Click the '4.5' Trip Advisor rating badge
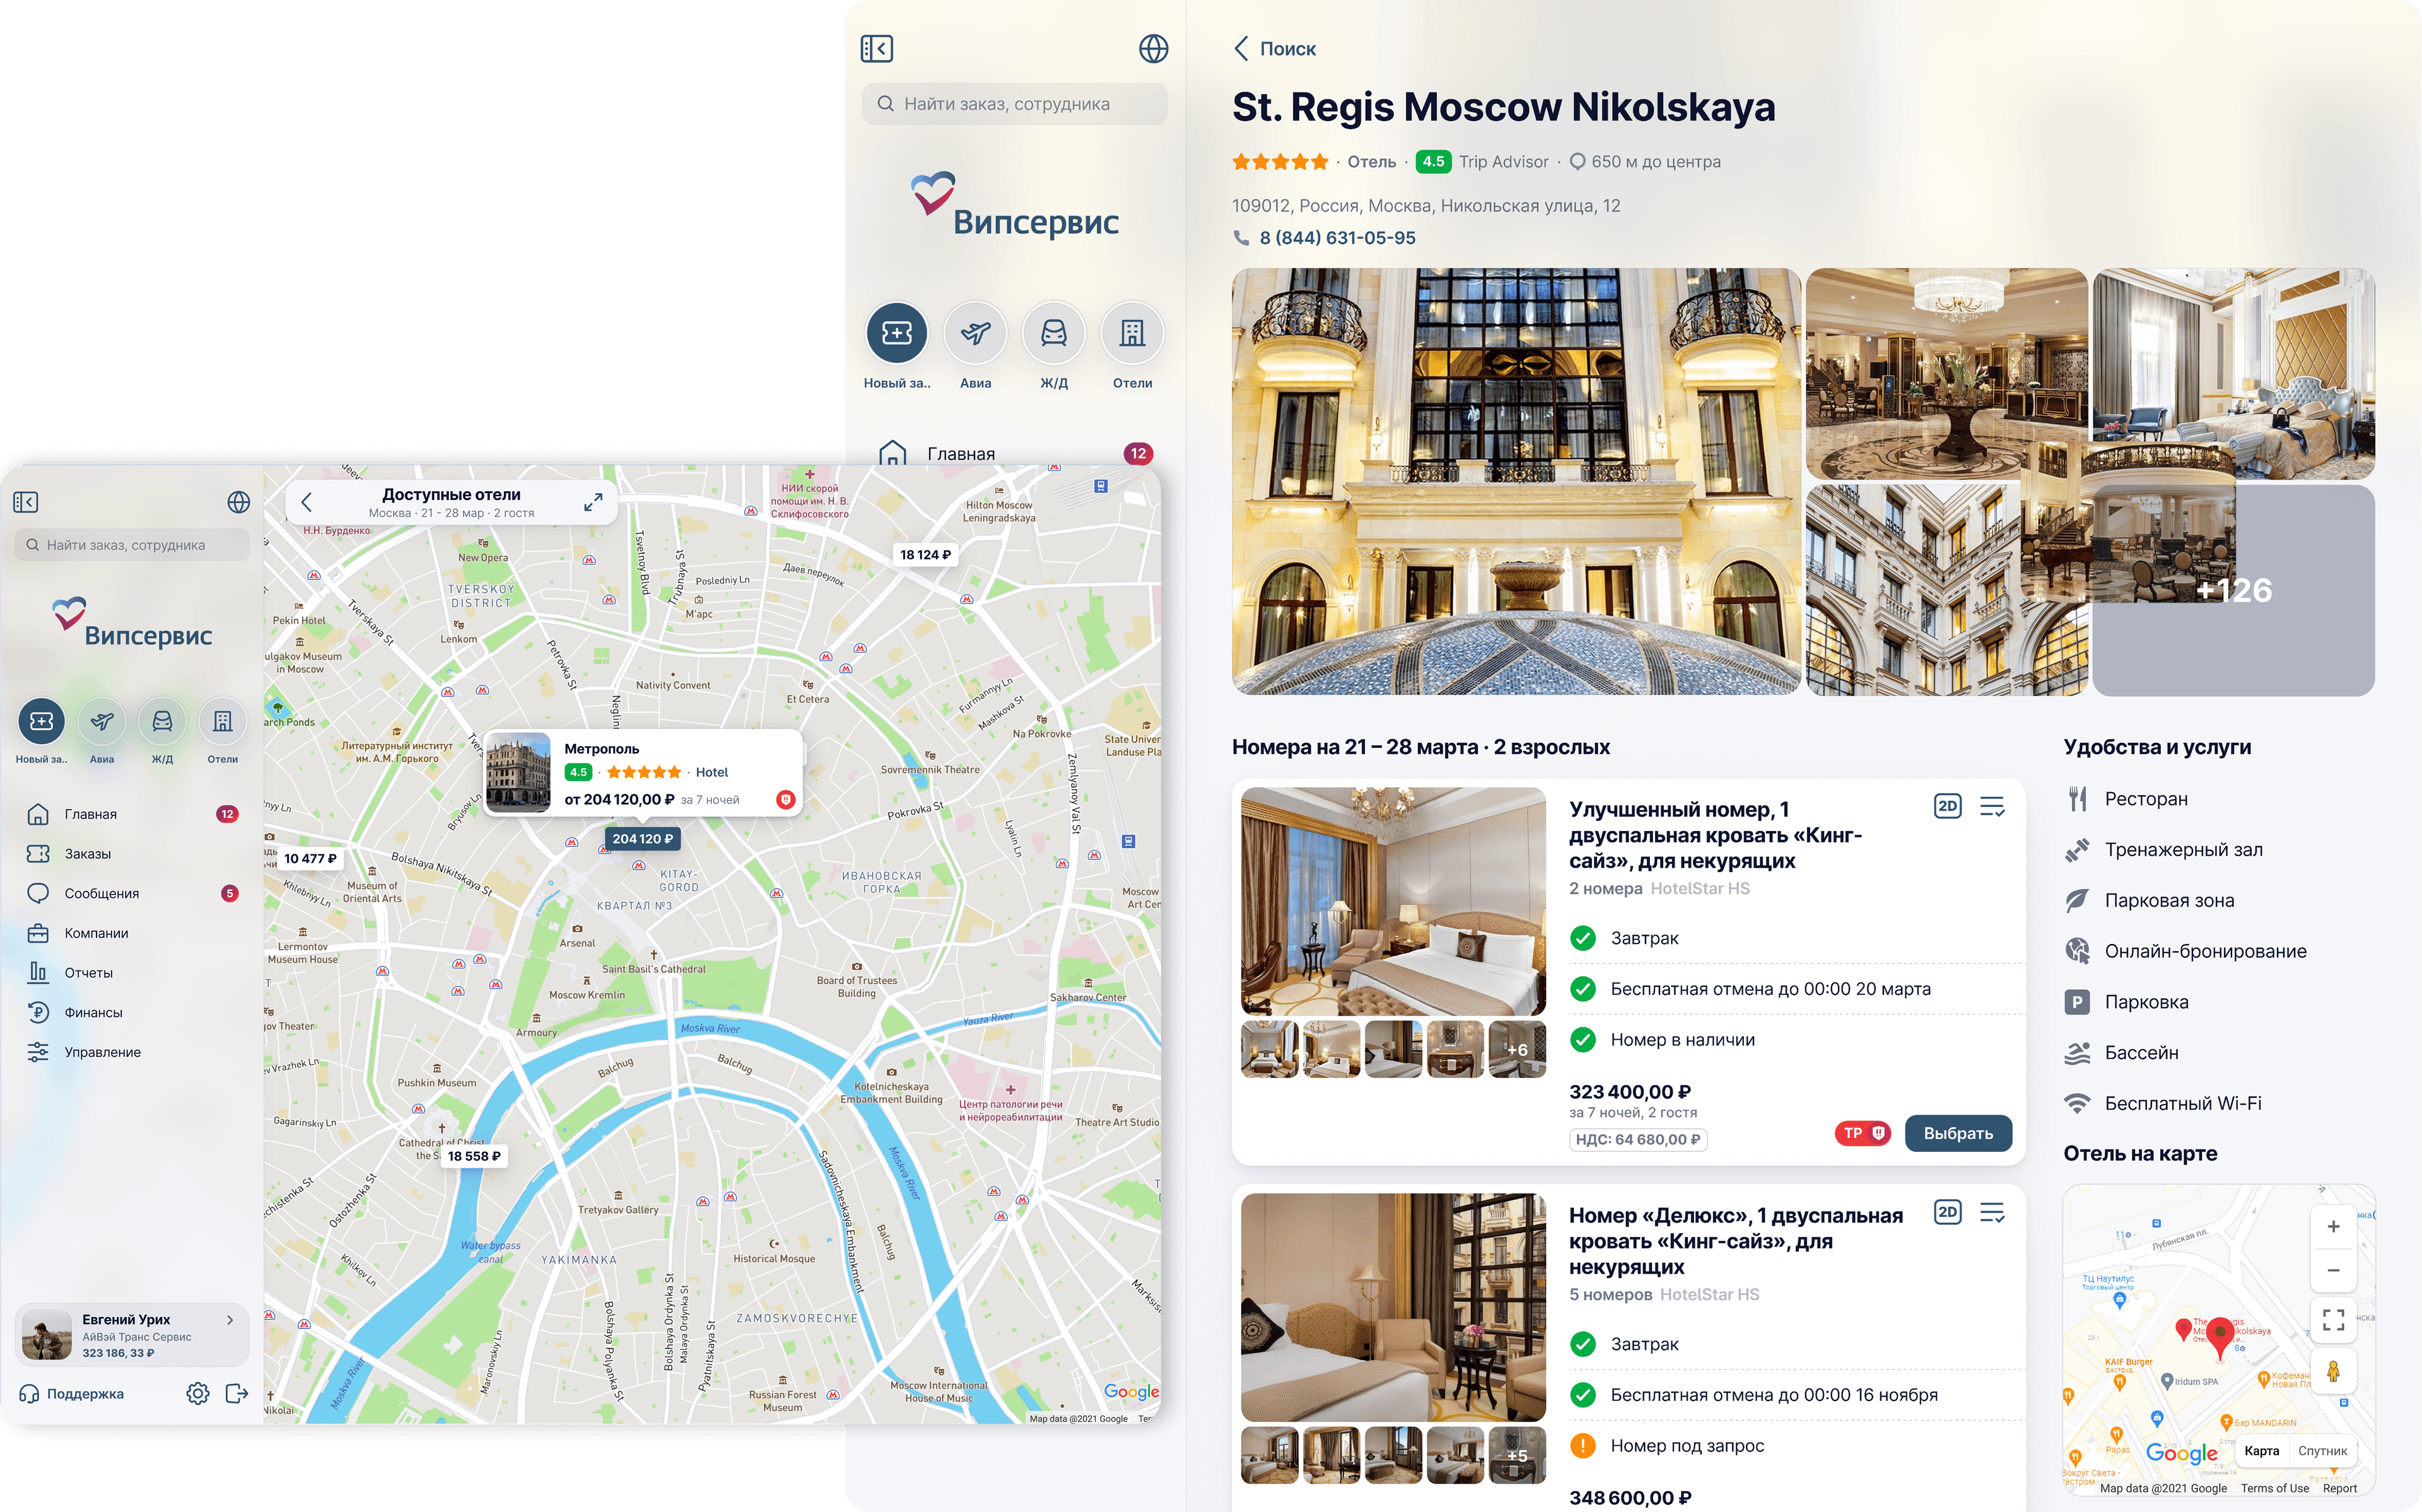The width and height of the screenshot is (2422, 1512). [x=1433, y=162]
